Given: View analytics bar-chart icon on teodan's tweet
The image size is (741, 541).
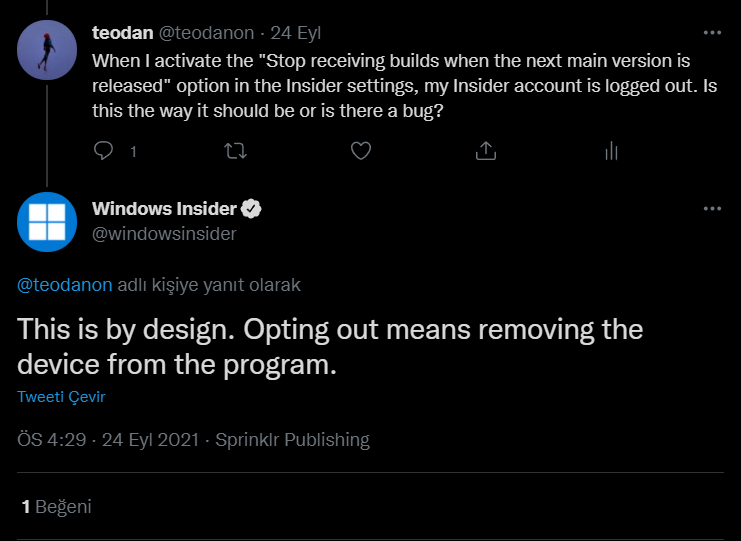Looking at the screenshot, I should pyautogui.click(x=612, y=151).
